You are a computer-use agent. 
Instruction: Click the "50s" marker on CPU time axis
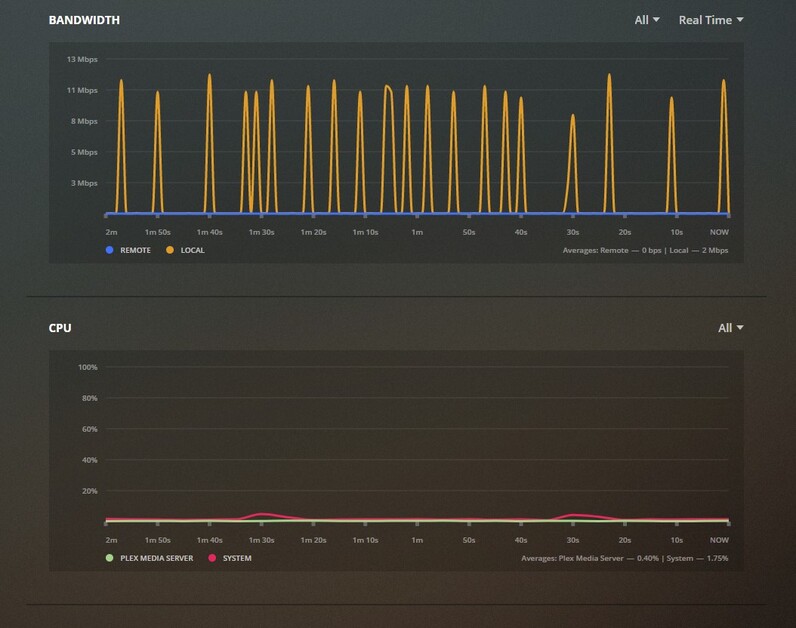click(469, 540)
